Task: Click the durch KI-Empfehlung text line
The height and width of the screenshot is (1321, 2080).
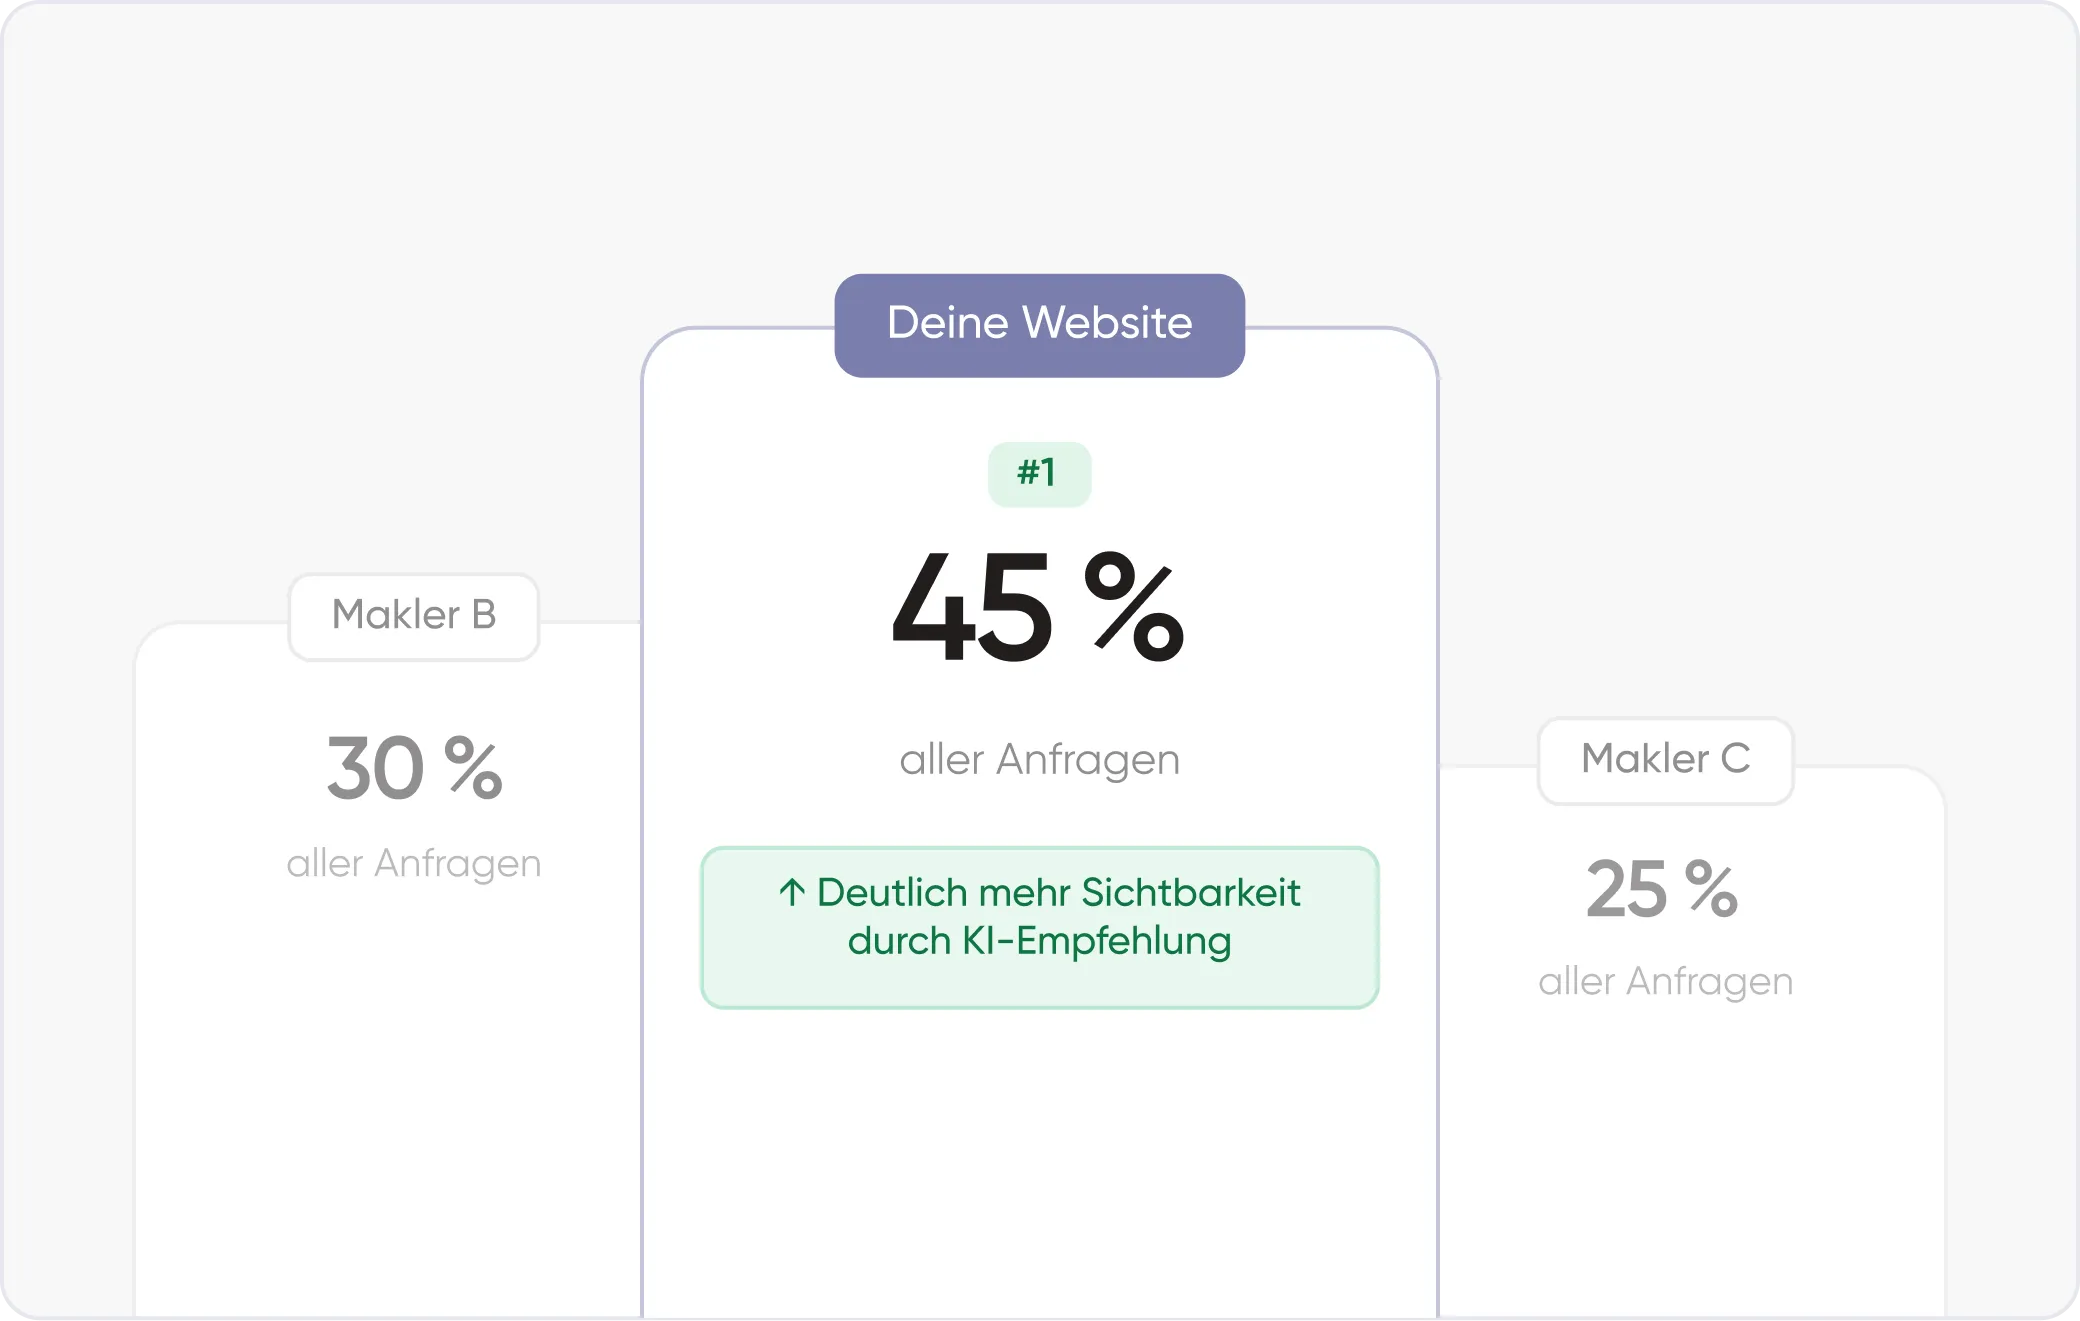Action: 1039,942
